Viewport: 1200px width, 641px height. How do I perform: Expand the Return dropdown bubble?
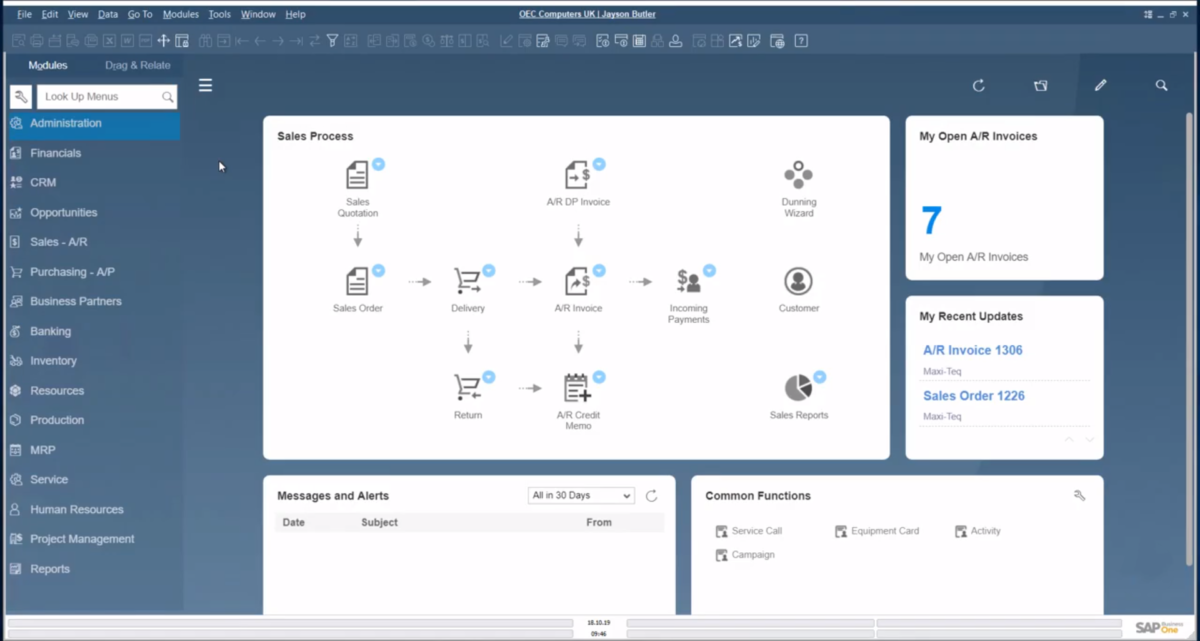[x=488, y=377]
